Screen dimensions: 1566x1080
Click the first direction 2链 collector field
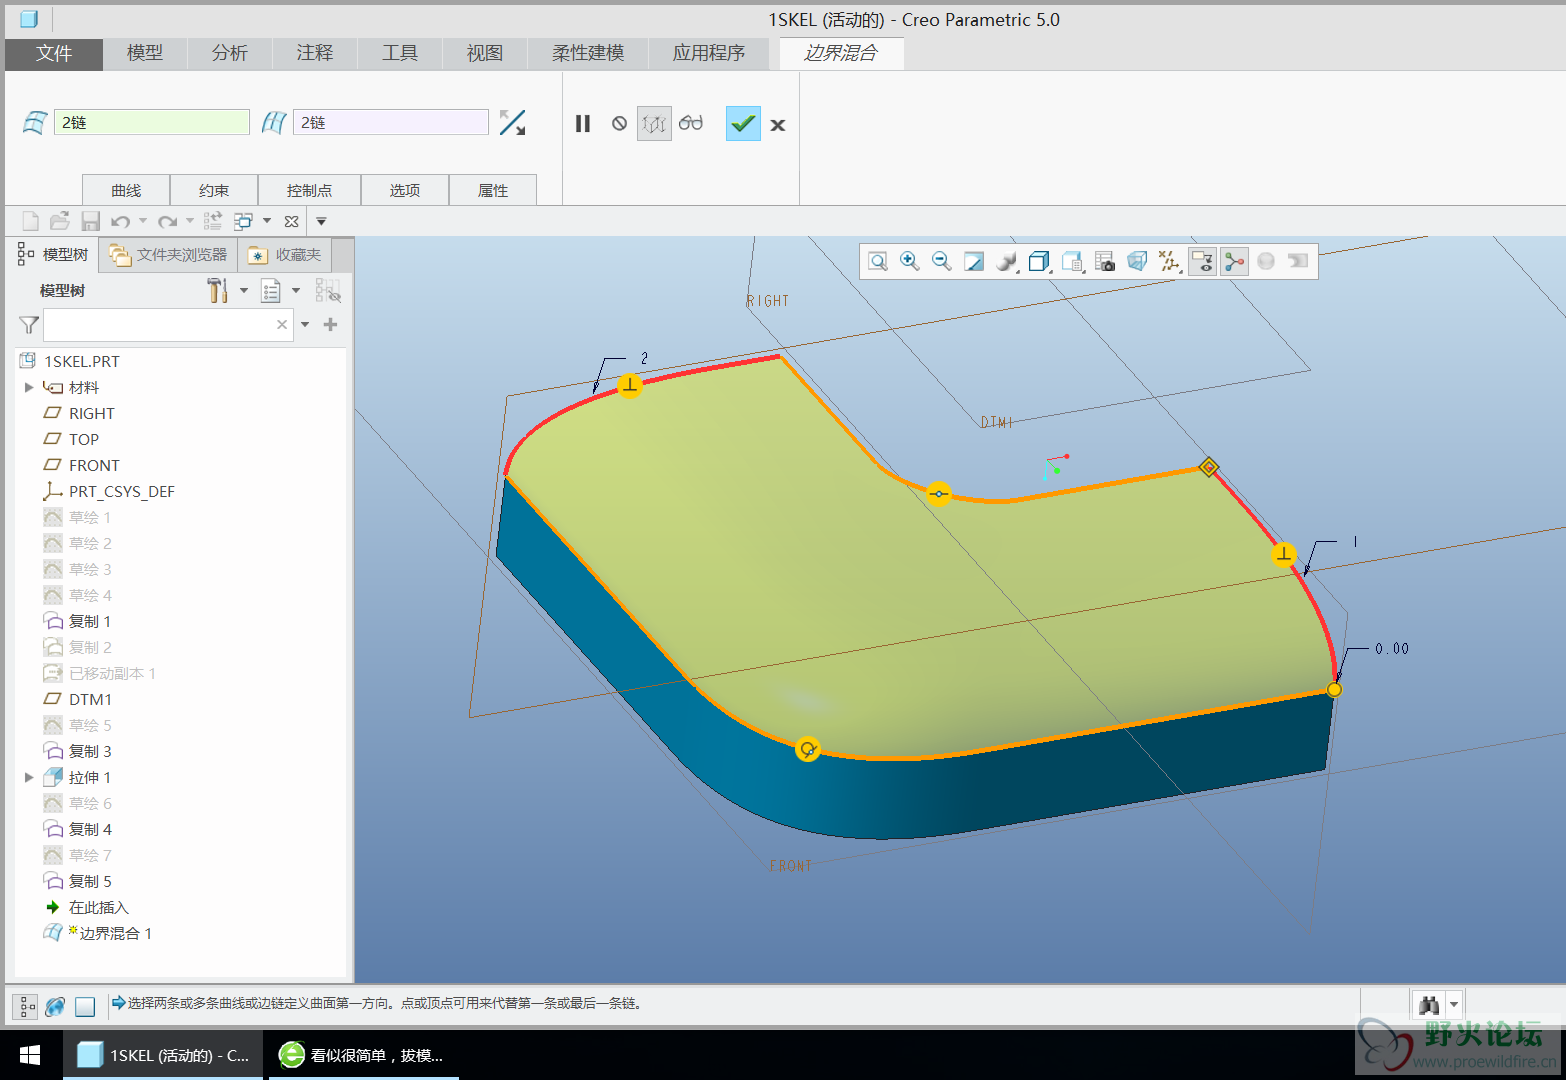(x=151, y=122)
